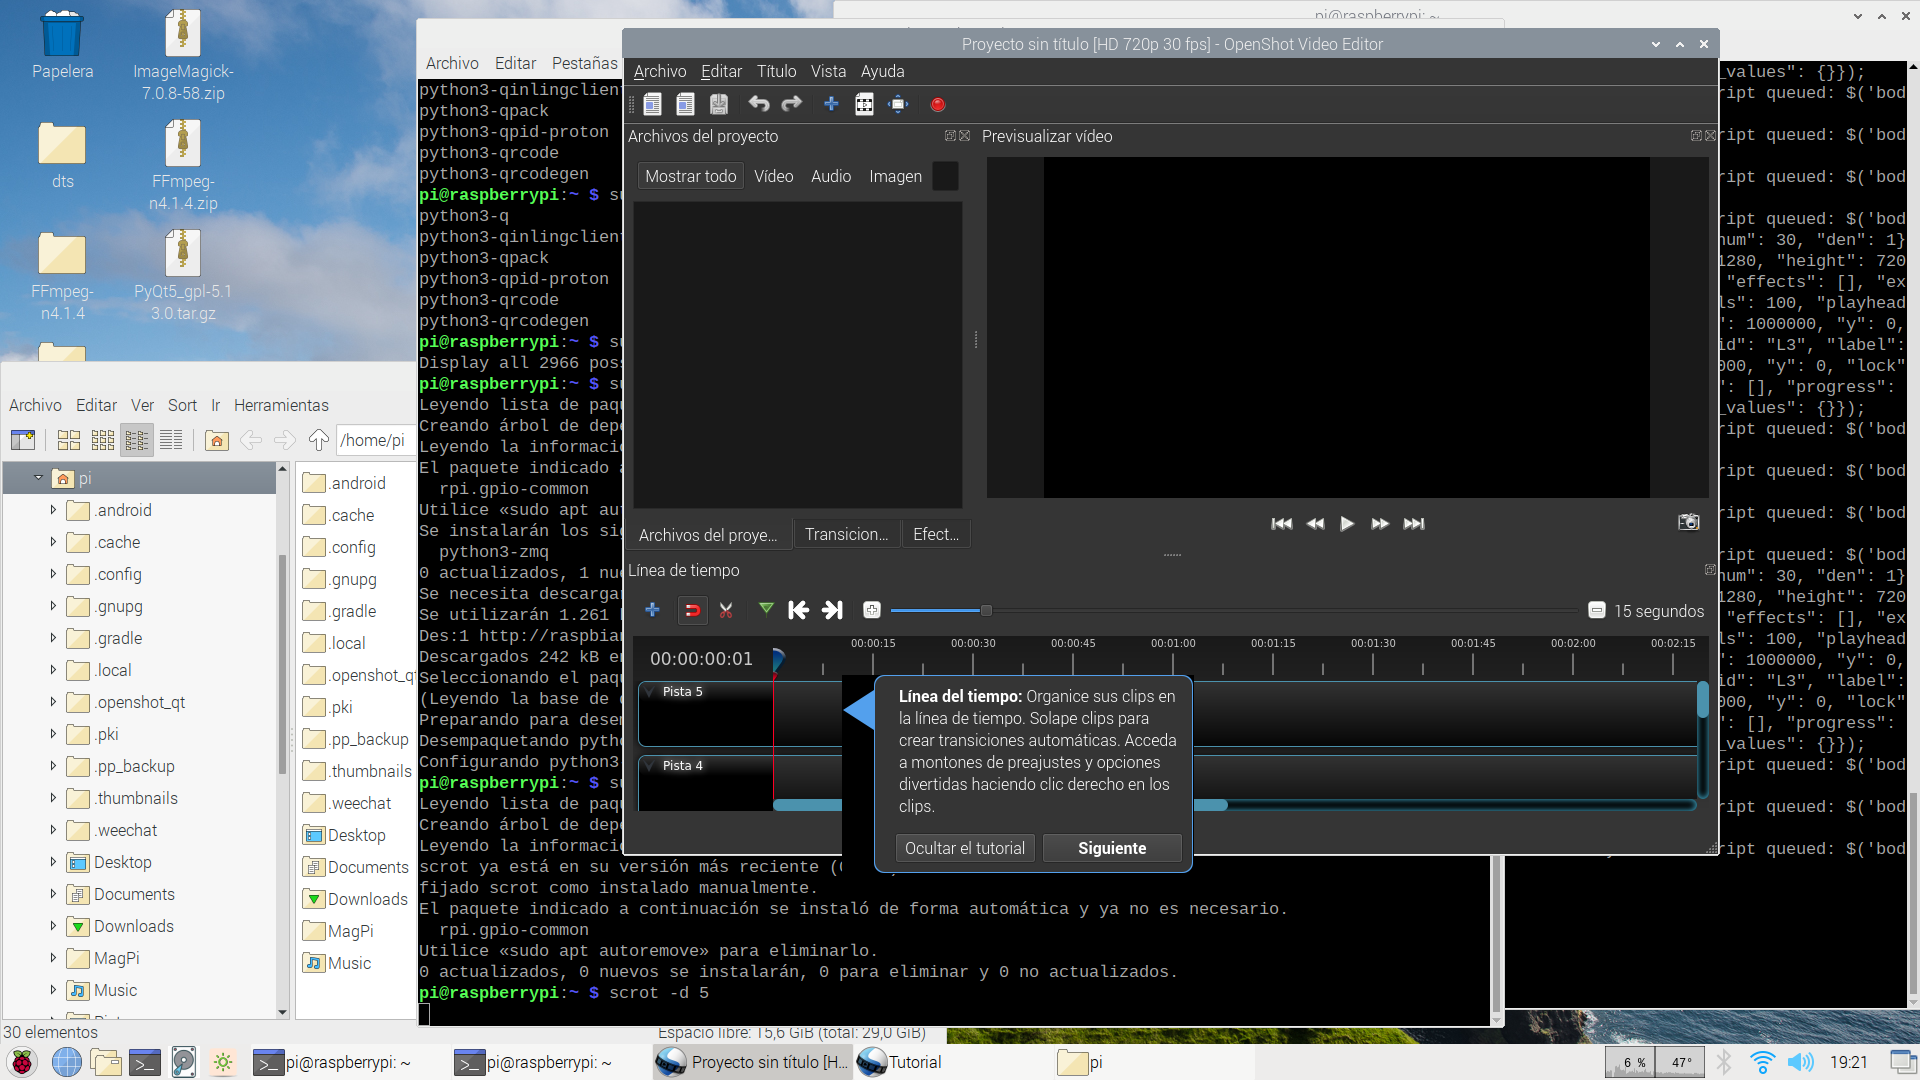
Task: Click the Export Video red record icon
Action: pyautogui.click(x=937, y=104)
